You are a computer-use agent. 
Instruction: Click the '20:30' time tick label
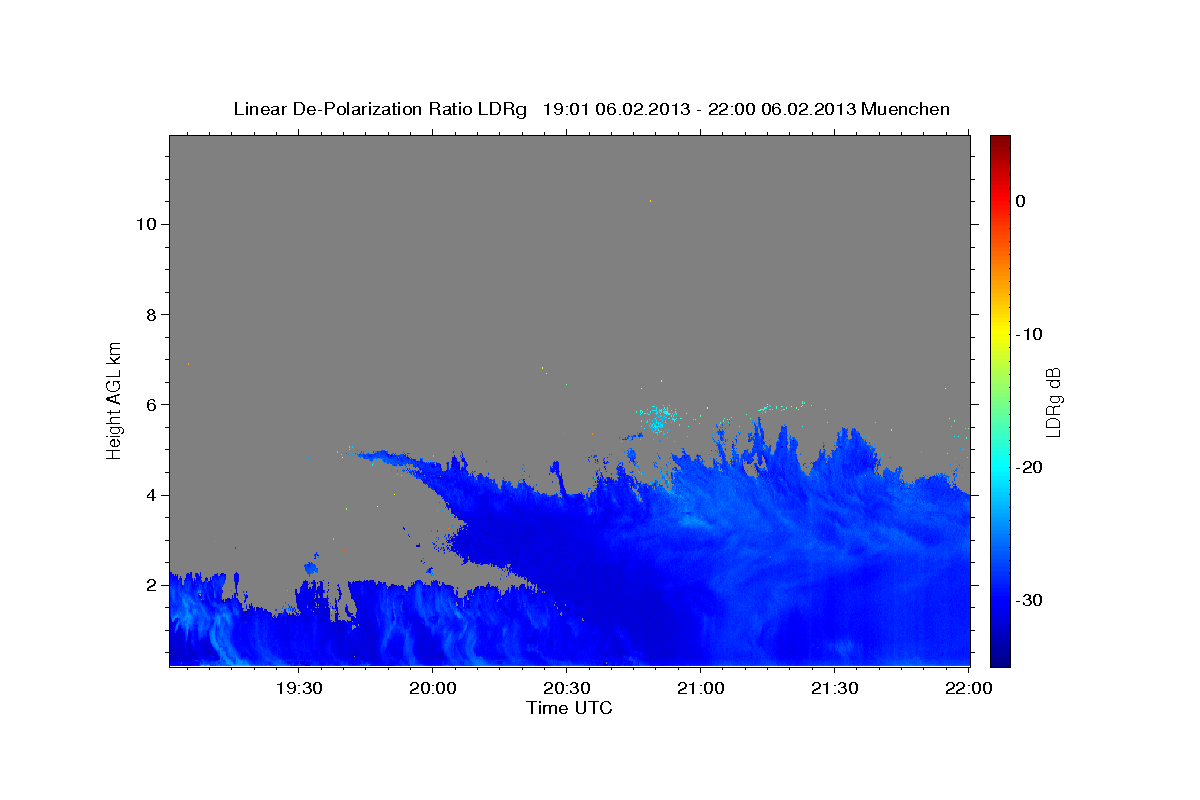(x=567, y=688)
